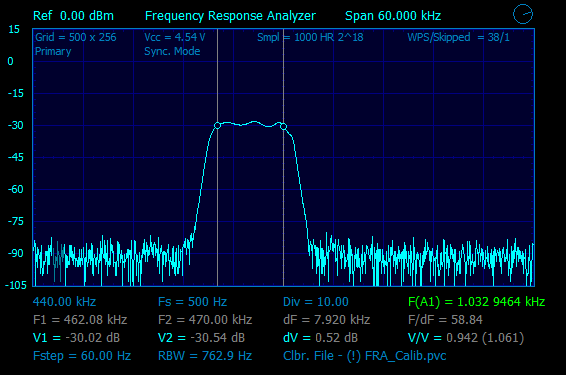Click the Smpl = 1000 HR 2^18 text
The image size is (566, 375).
coord(310,37)
